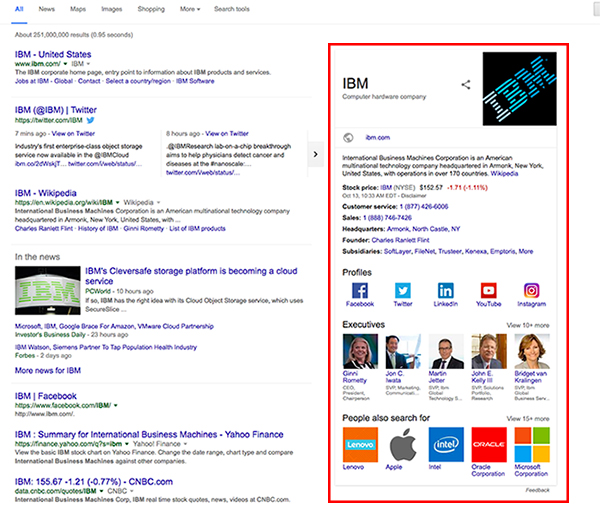Click Martin Jetter's photo
This screenshot has width=600, height=510.
coord(446,351)
